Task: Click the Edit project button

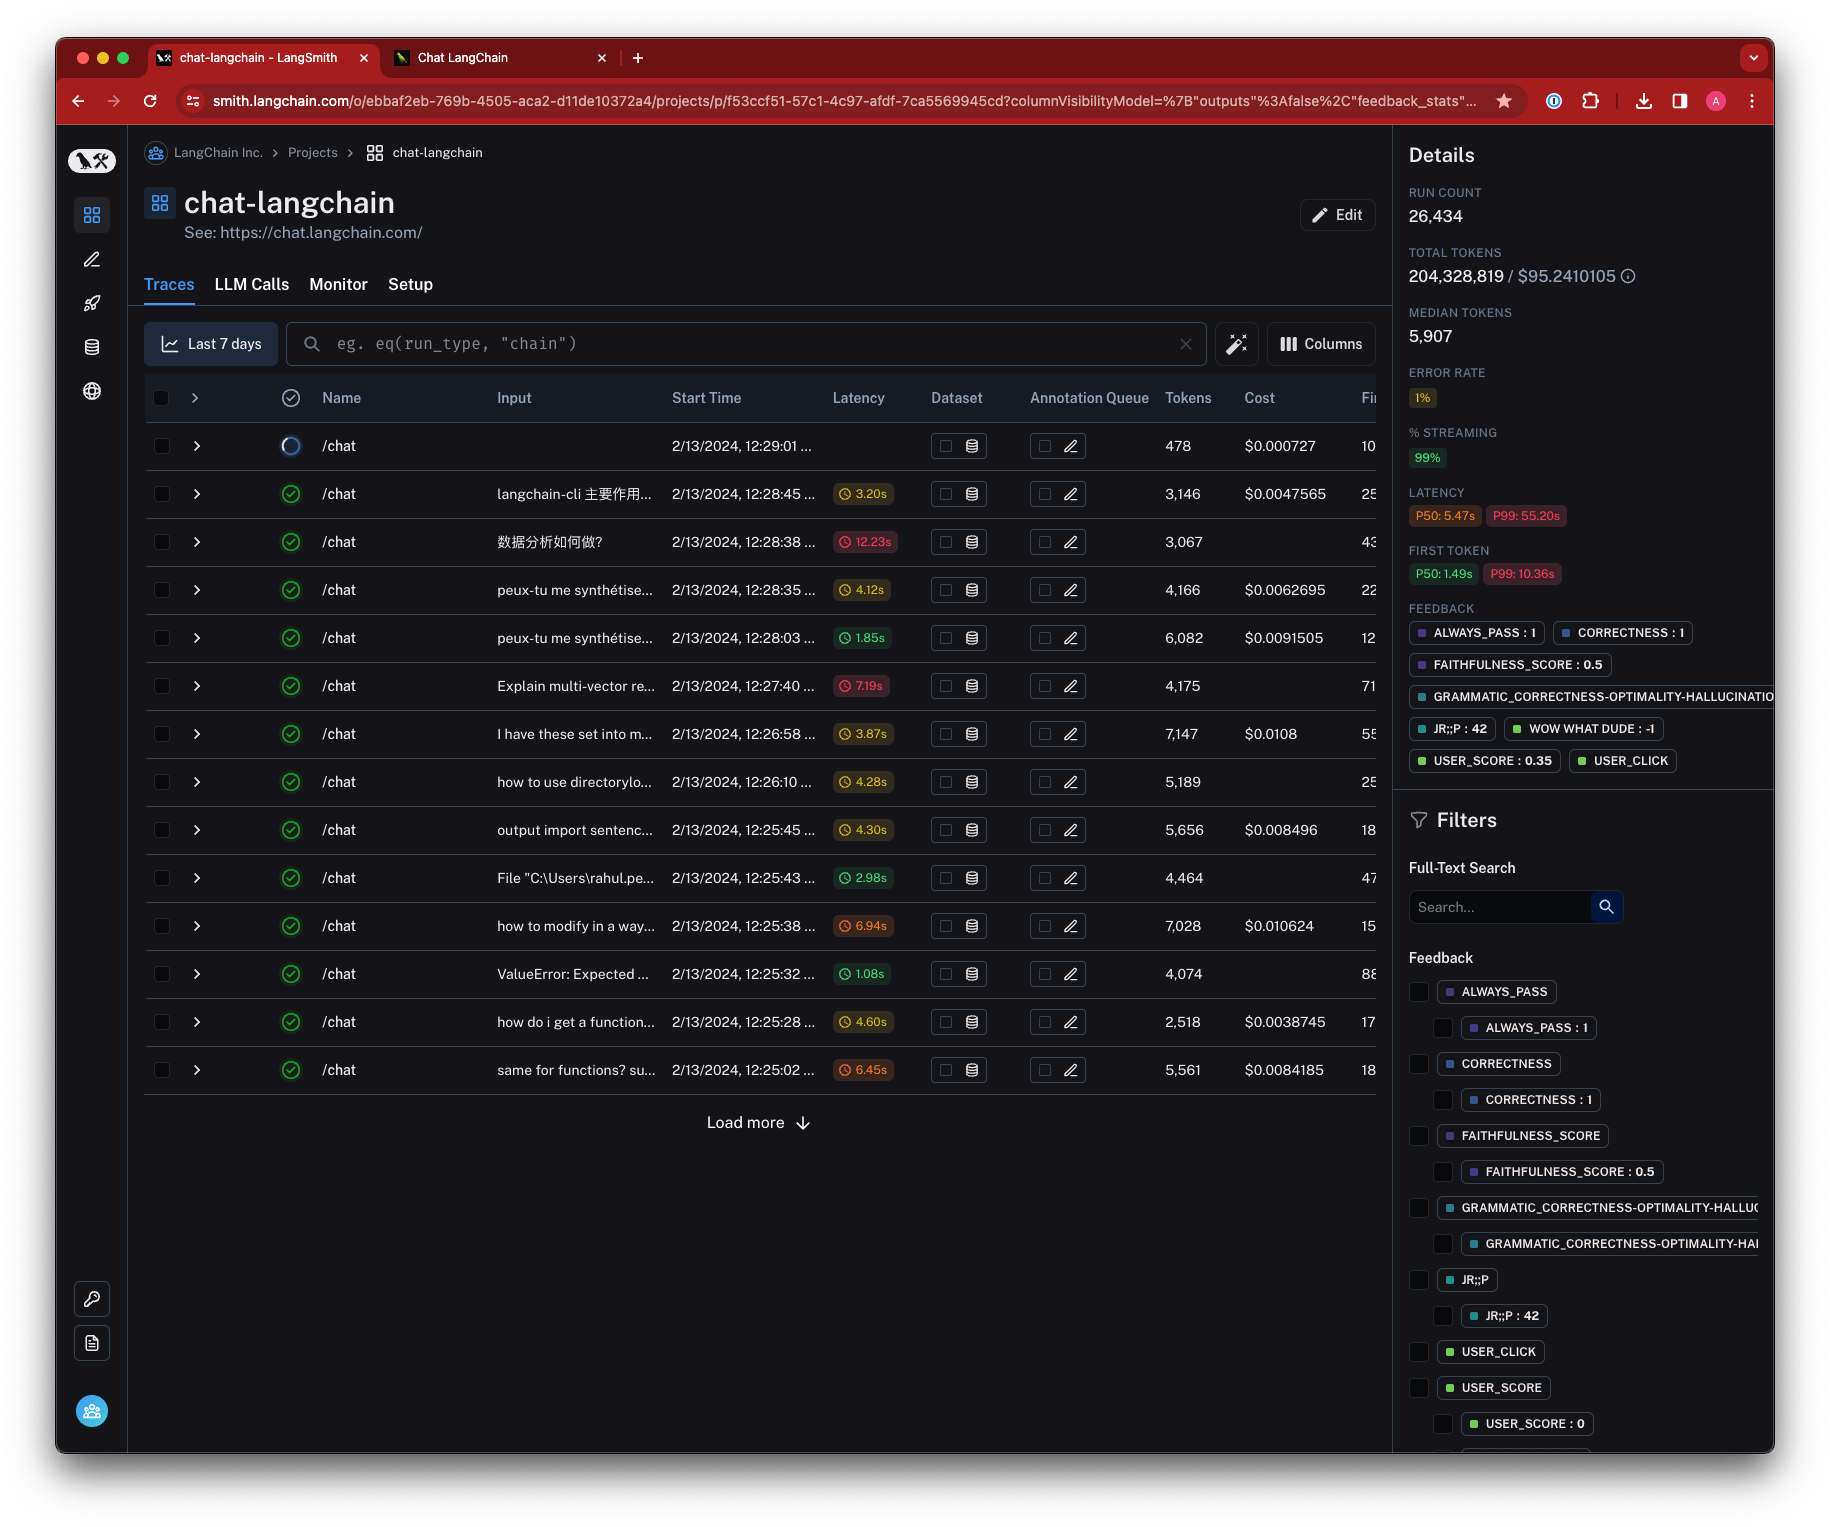Action: pos(1337,215)
